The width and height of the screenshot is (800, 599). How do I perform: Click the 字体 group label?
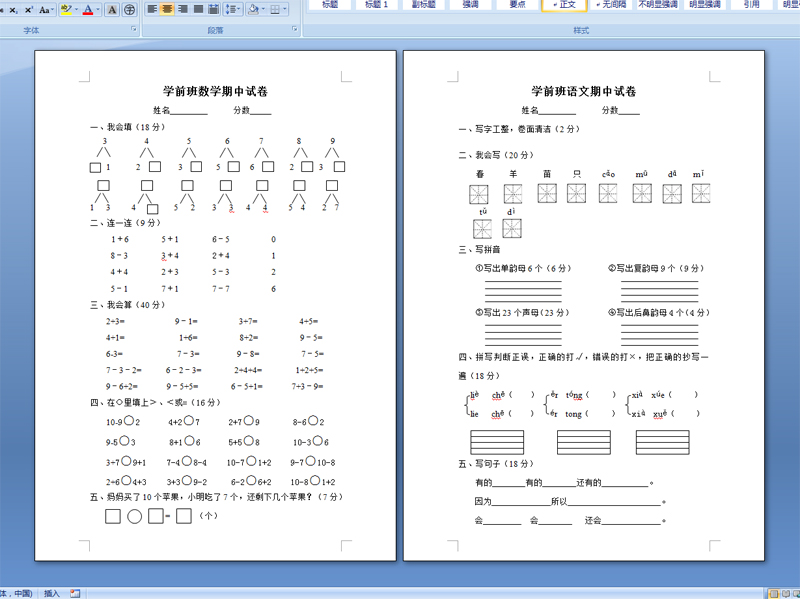pyautogui.click(x=31, y=31)
